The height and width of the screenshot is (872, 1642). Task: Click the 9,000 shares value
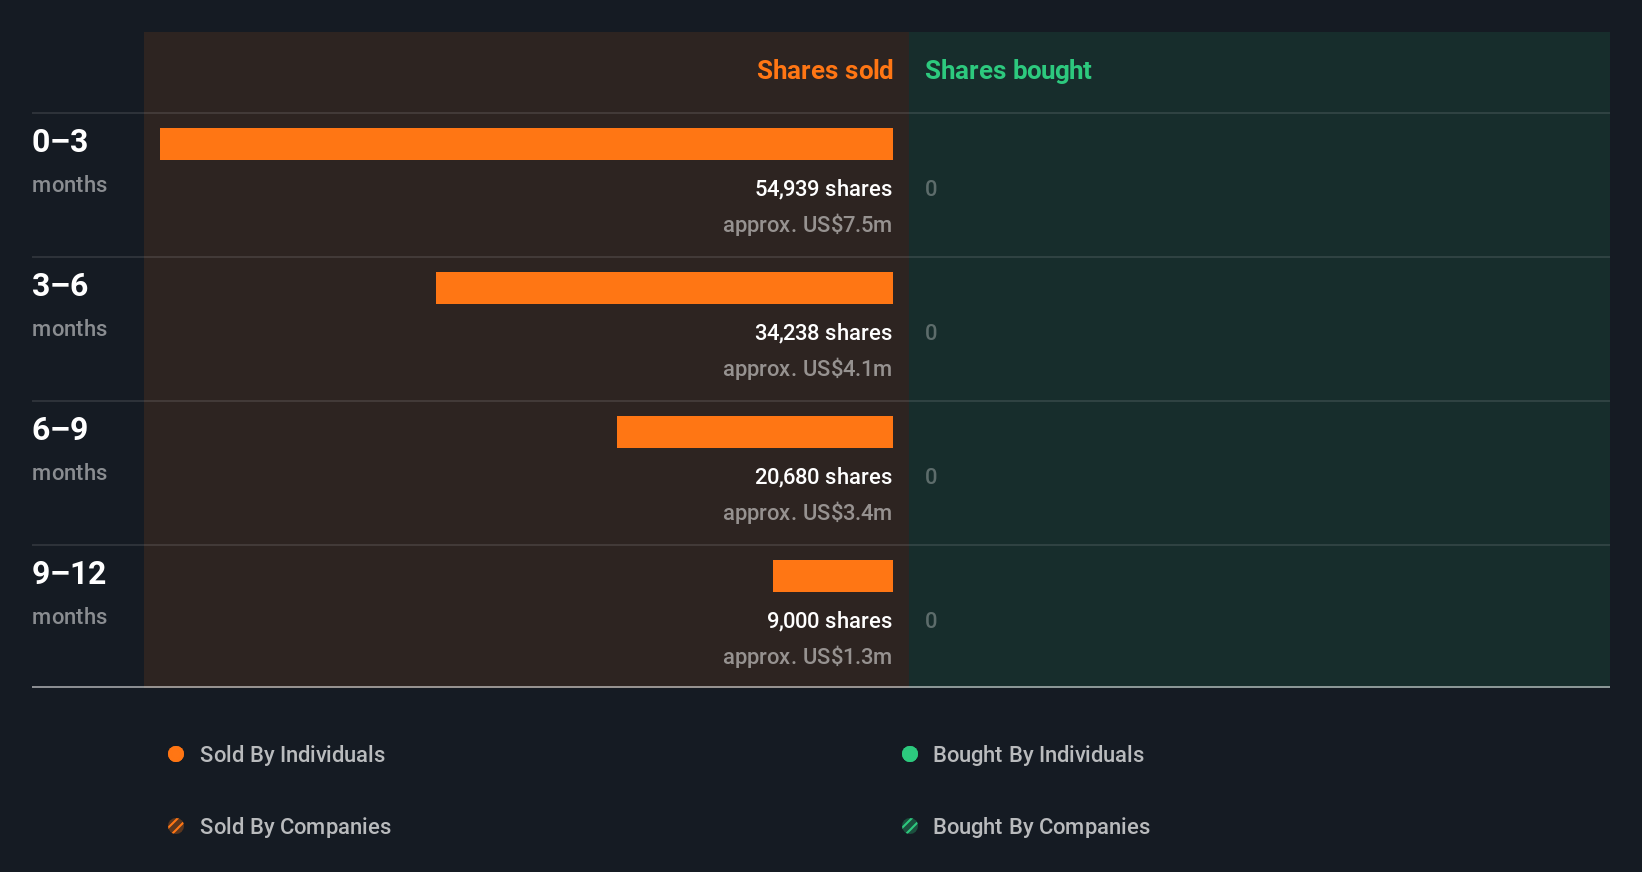coord(829,620)
